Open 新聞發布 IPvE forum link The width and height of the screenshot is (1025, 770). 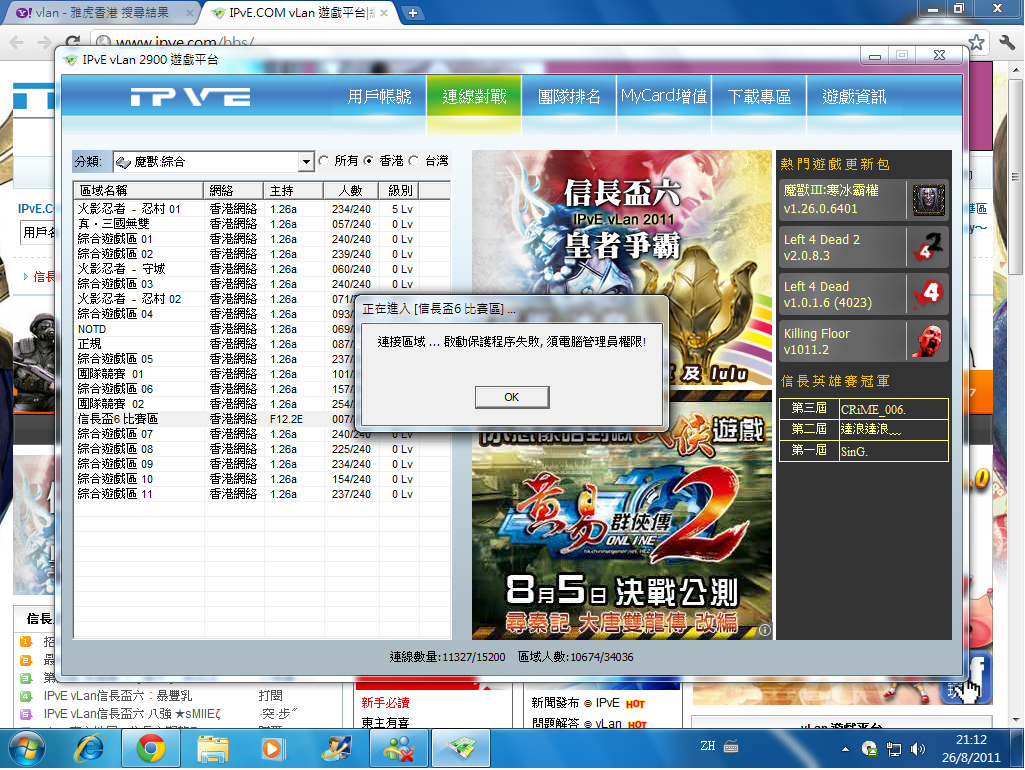click(575, 703)
